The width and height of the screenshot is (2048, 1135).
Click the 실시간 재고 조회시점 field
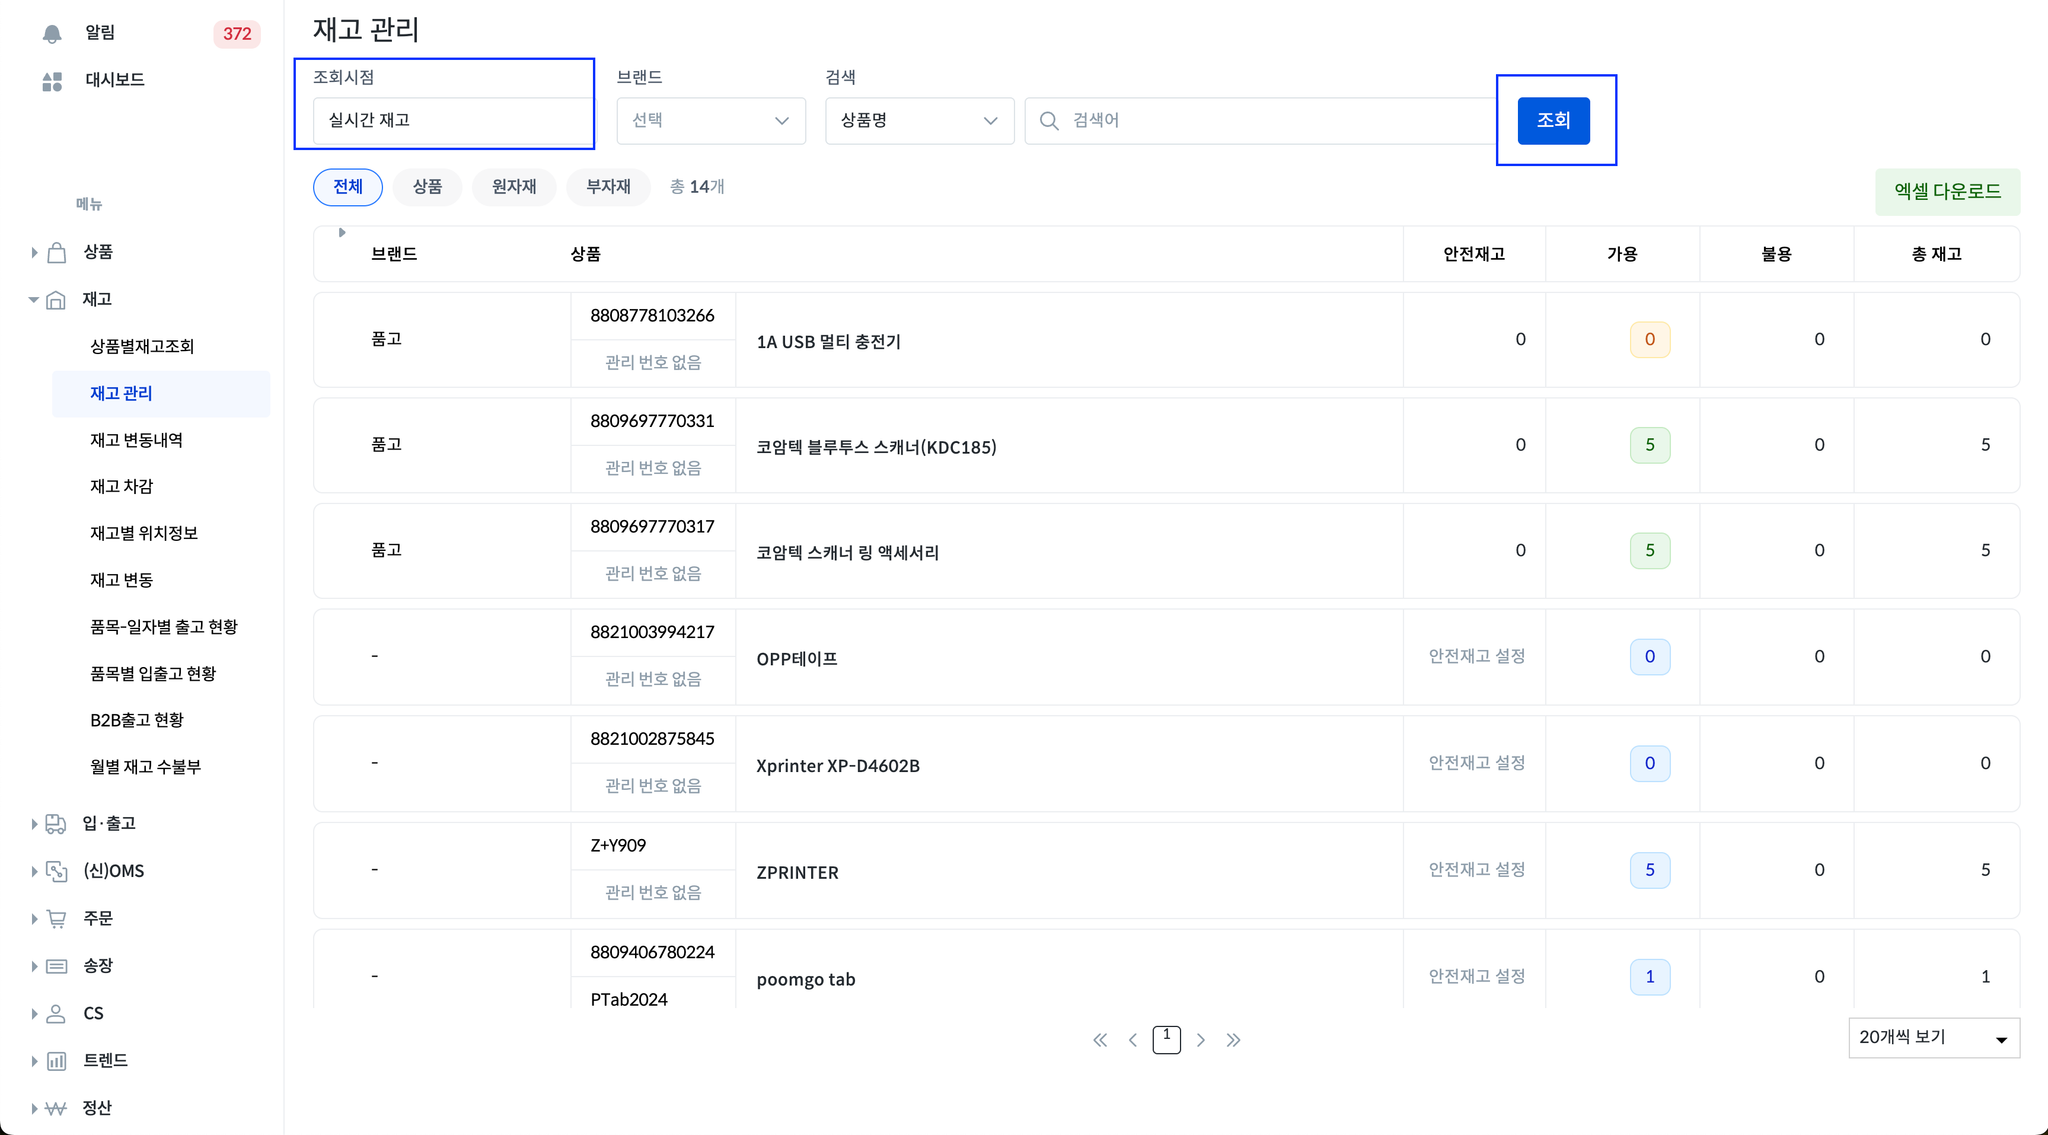tap(452, 121)
